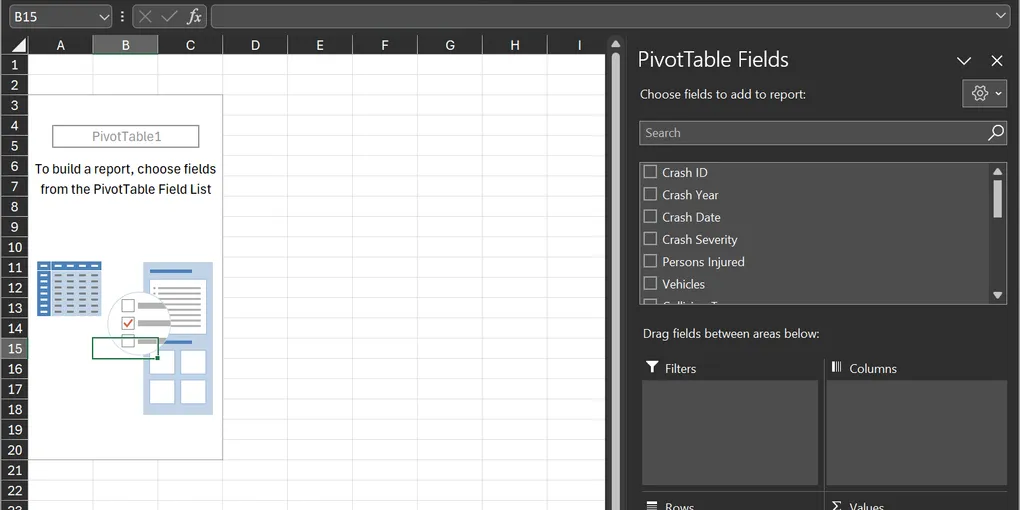Image resolution: width=1020 pixels, height=510 pixels.
Task: Close the PivotTable Fields pane
Action: [997, 61]
